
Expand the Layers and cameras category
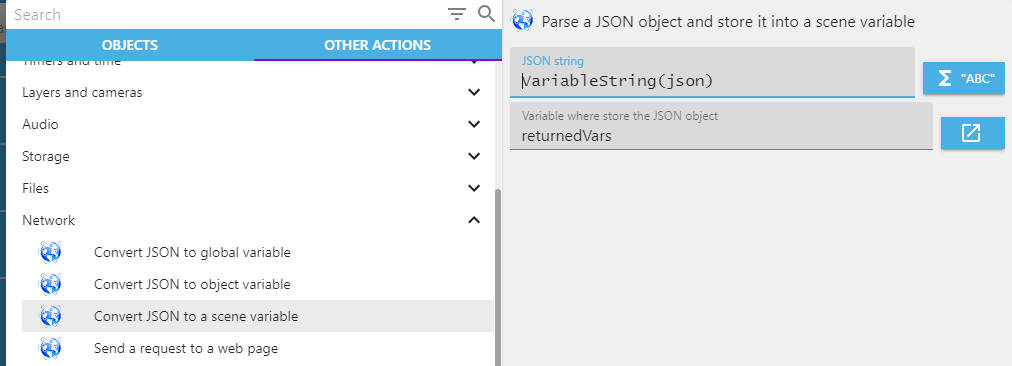474,92
